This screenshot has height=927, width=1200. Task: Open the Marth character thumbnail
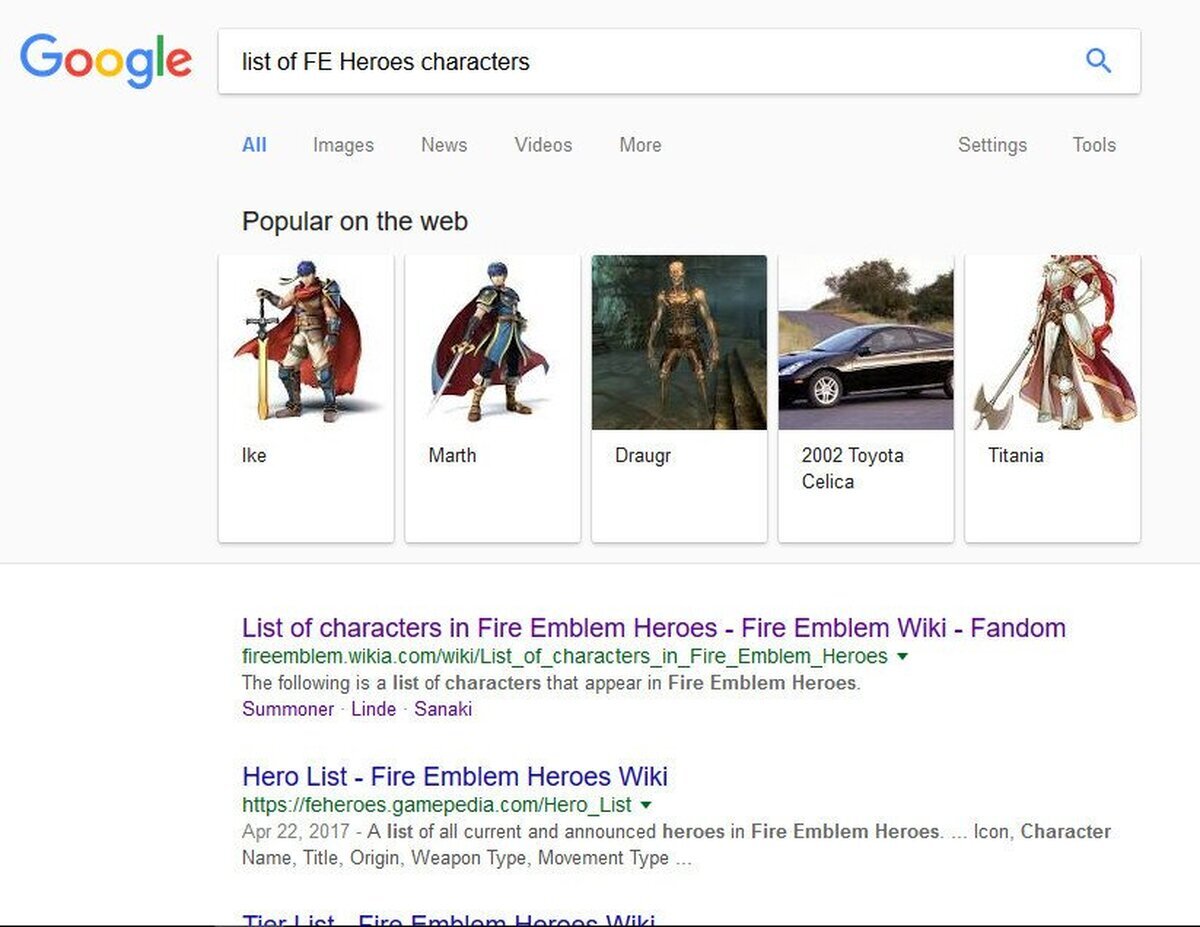(x=492, y=342)
